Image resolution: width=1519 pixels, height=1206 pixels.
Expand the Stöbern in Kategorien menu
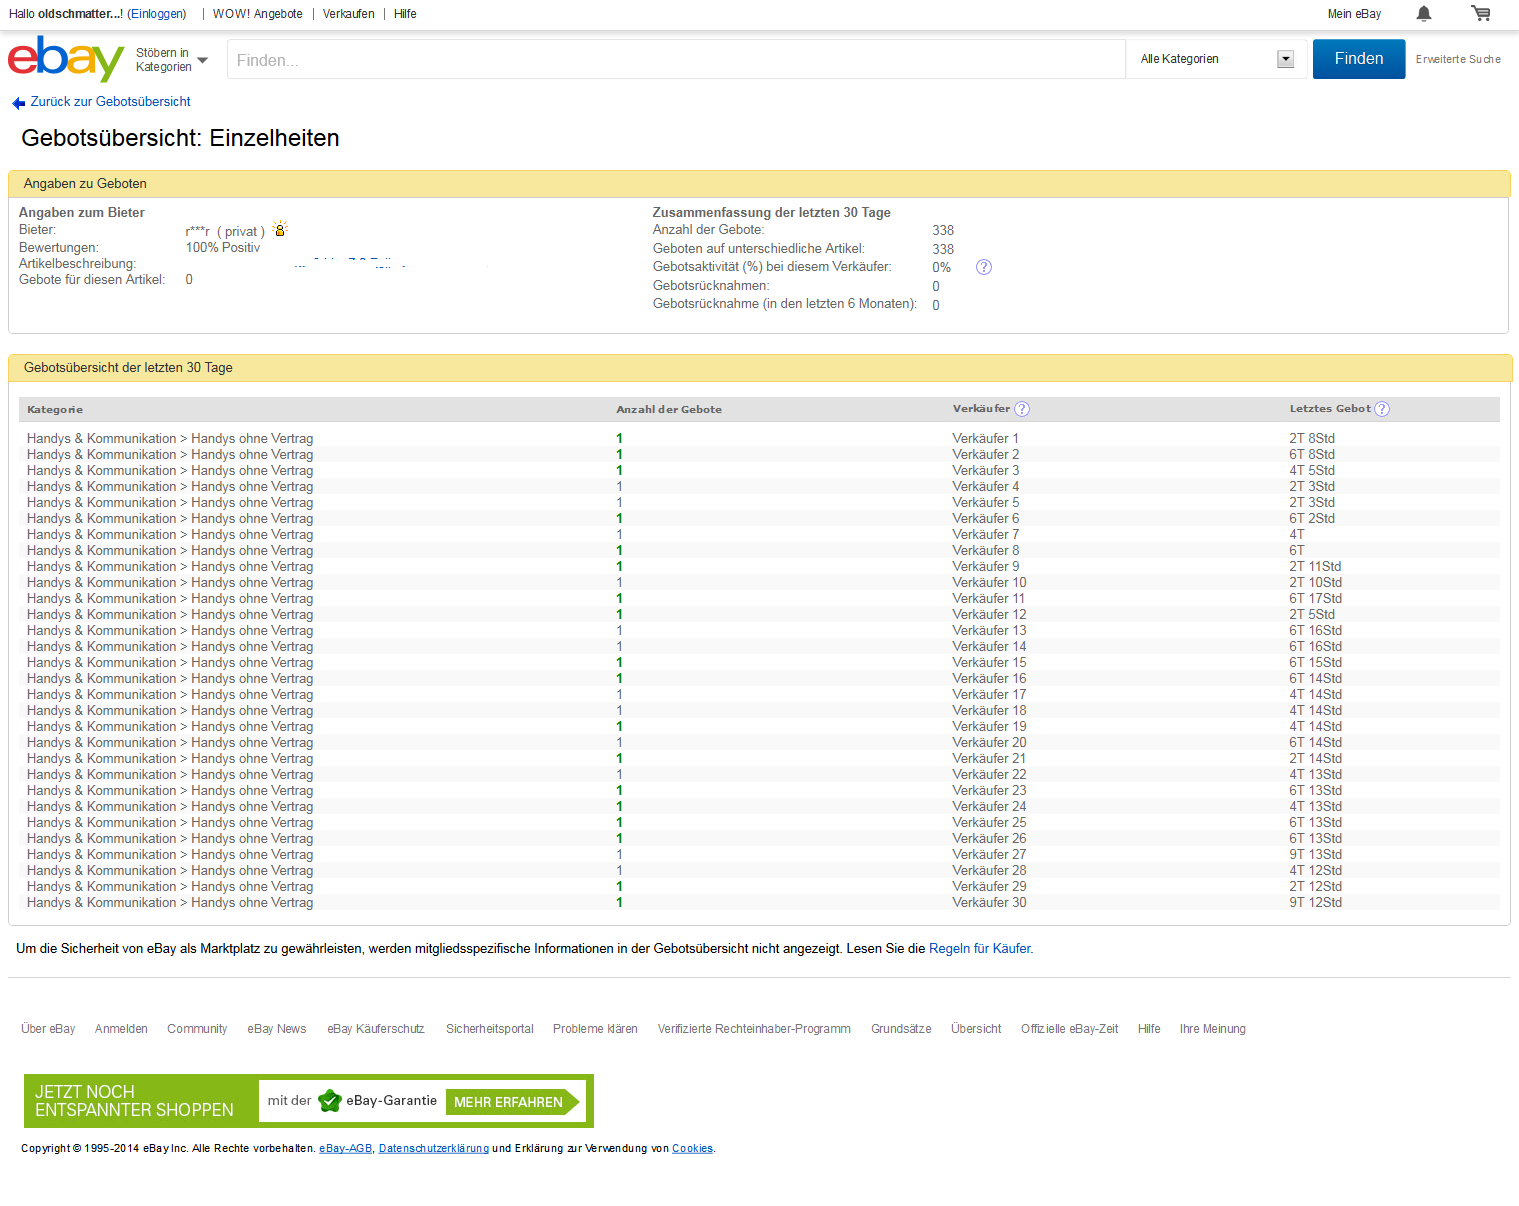(x=172, y=60)
